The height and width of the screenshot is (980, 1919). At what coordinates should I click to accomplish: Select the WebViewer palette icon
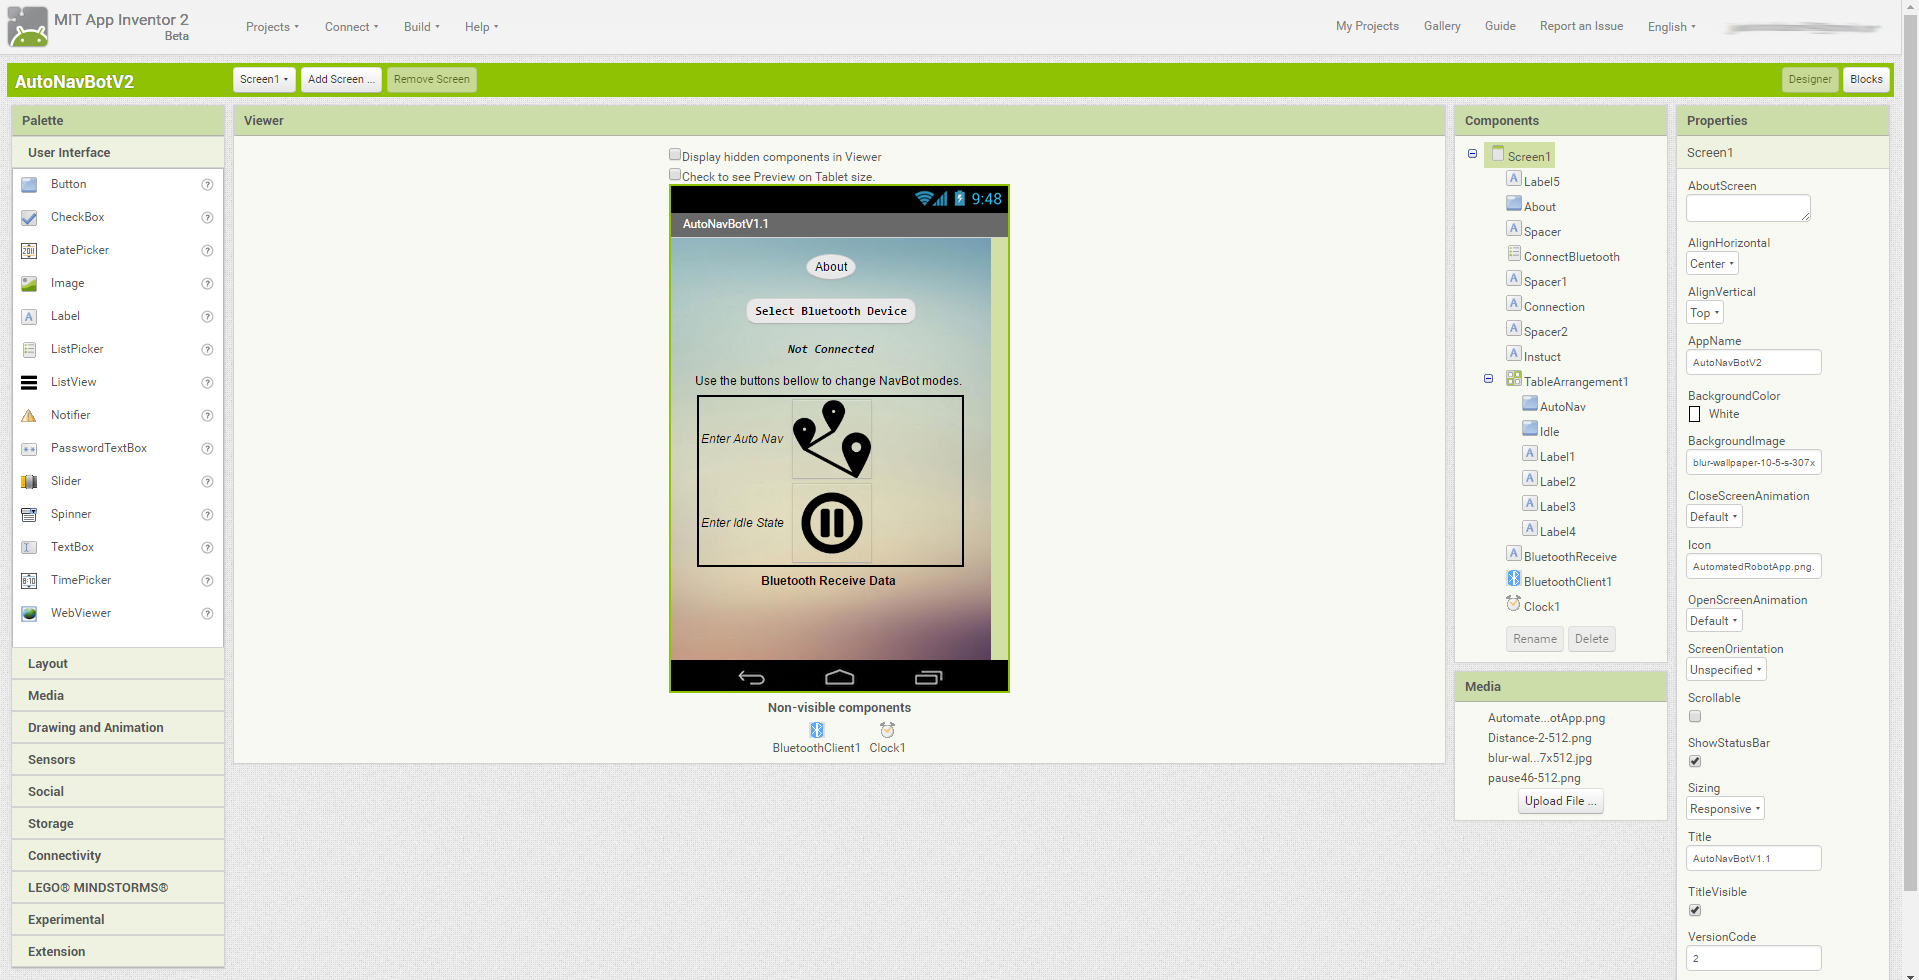[x=29, y=614]
